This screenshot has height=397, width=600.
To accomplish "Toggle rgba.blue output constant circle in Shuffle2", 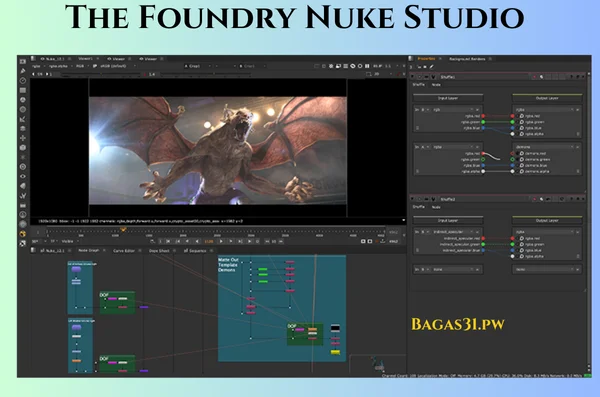I will [x=522, y=250].
